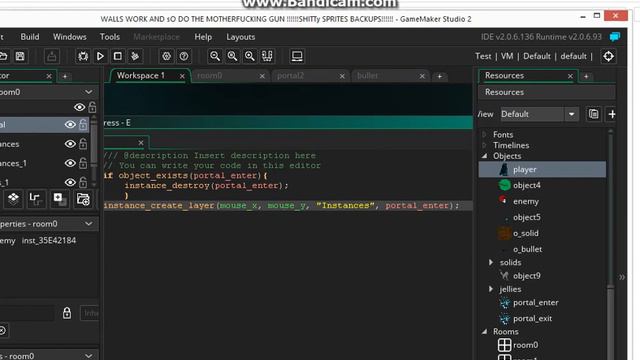The image size is (640, 360).
Task: Select the o_bullet object
Action: tap(527, 249)
